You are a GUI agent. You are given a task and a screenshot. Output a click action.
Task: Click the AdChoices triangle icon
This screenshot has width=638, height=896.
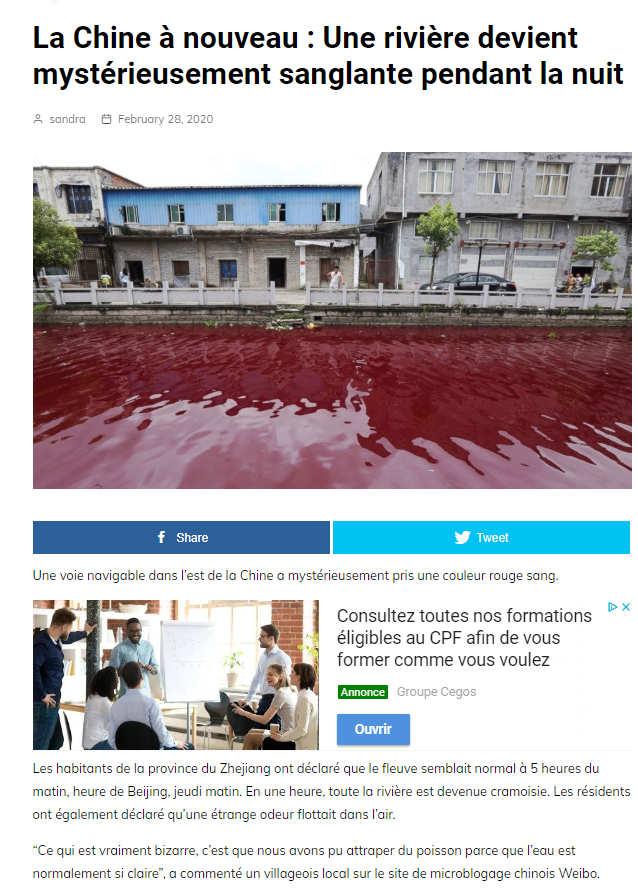tap(612, 607)
